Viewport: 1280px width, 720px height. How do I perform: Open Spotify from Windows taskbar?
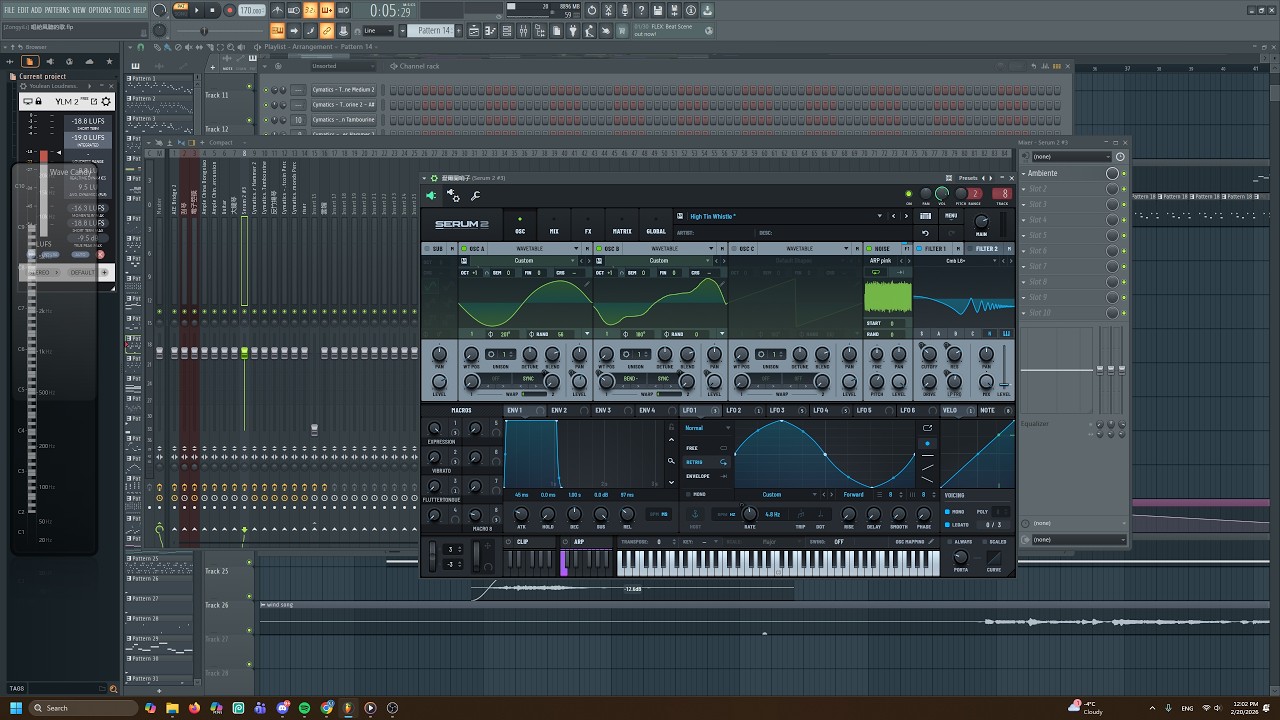click(x=304, y=708)
